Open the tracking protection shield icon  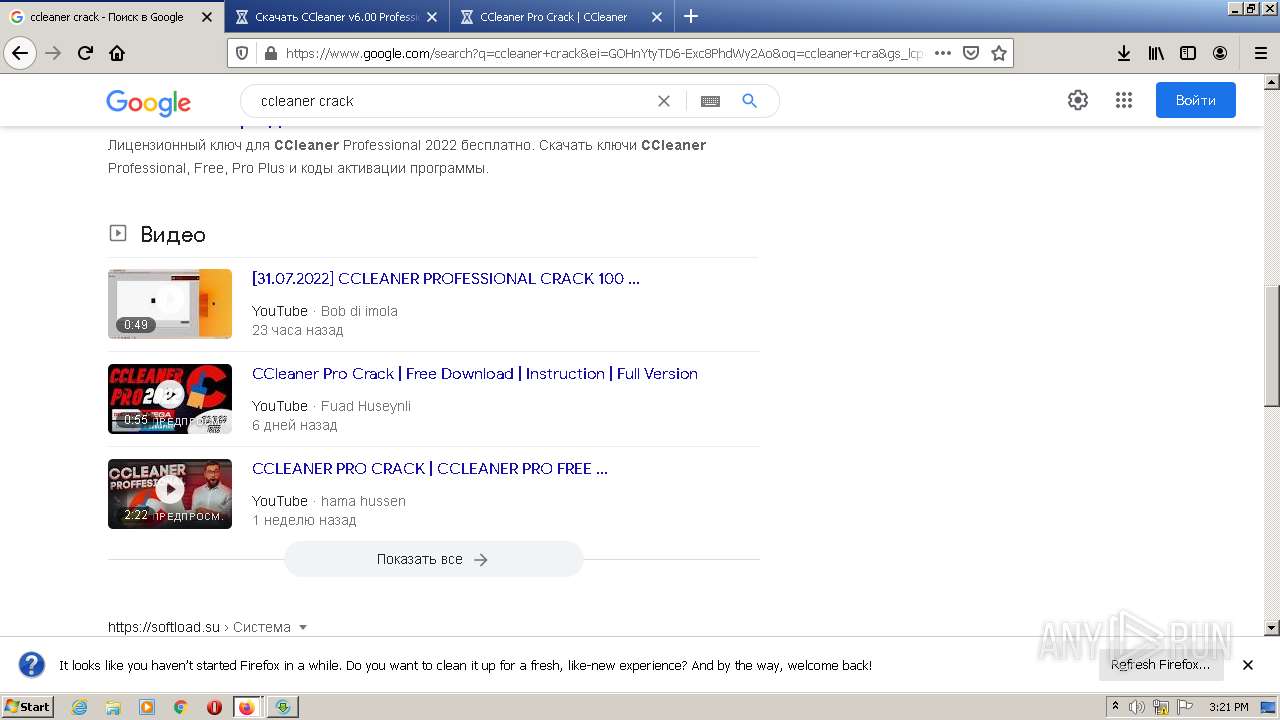click(x=243, y=53)
